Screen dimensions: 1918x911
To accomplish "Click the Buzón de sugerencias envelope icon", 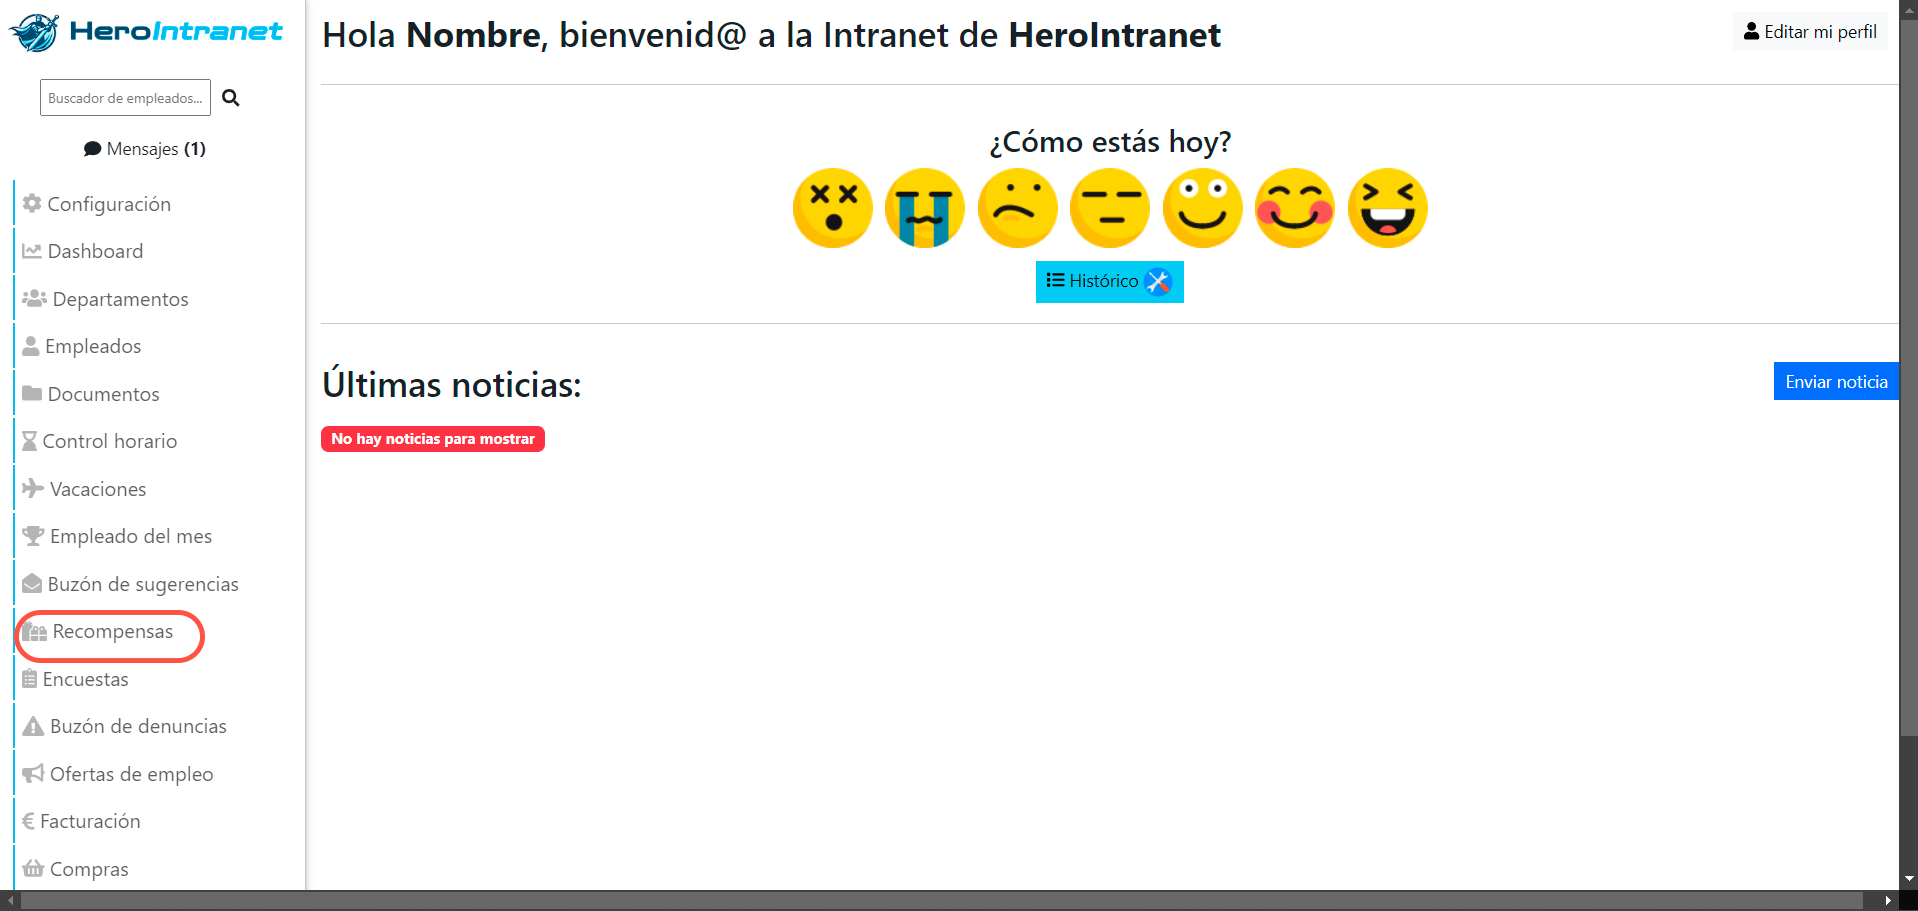I will (32, 583).
